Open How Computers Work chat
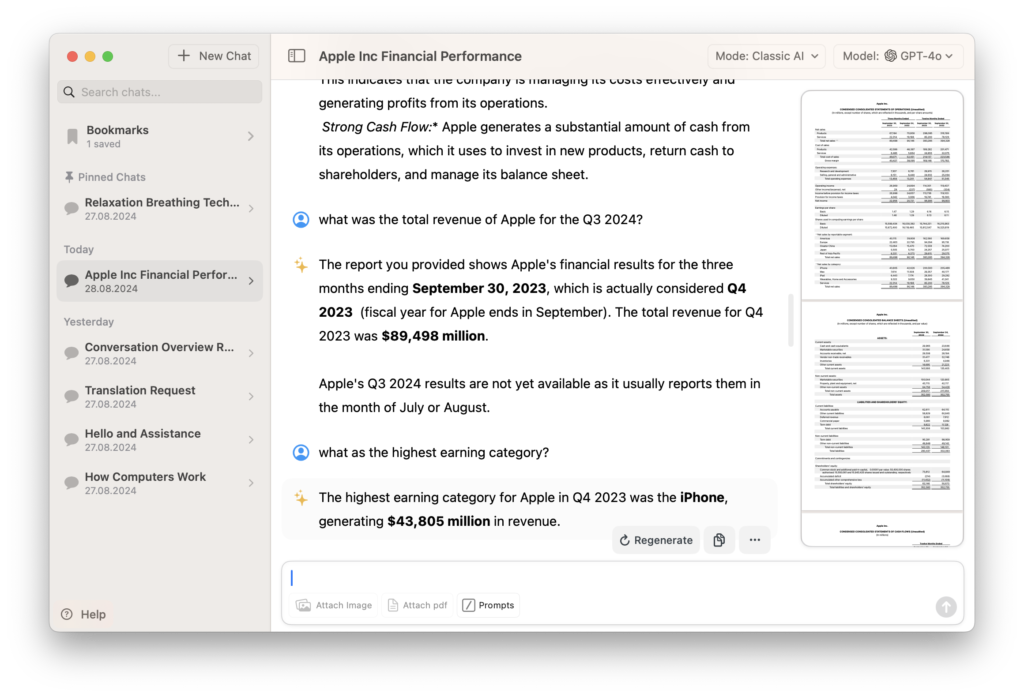1024x697 pixels. coord(160,483)
